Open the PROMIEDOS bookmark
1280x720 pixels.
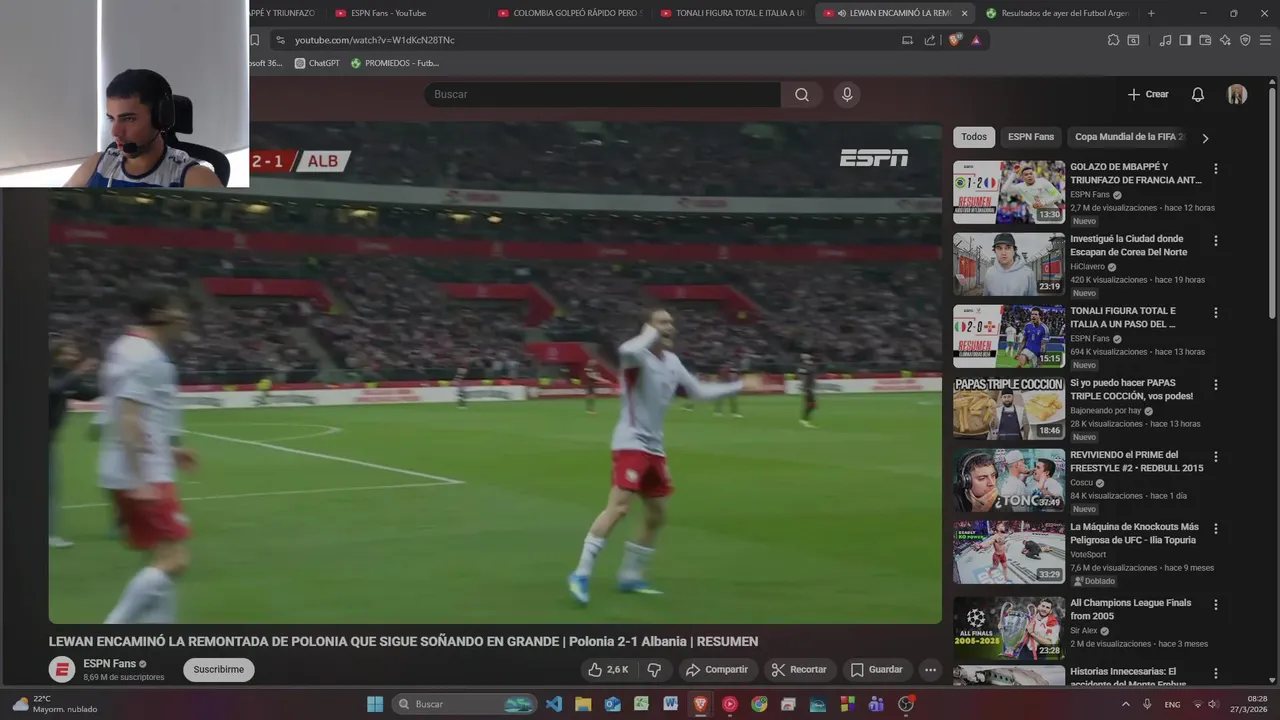tap(394, 63)
